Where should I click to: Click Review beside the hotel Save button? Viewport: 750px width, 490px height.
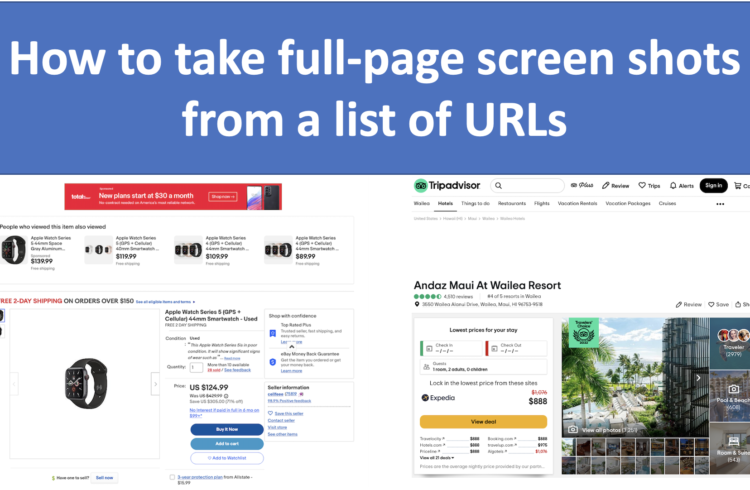coord(688,304)
